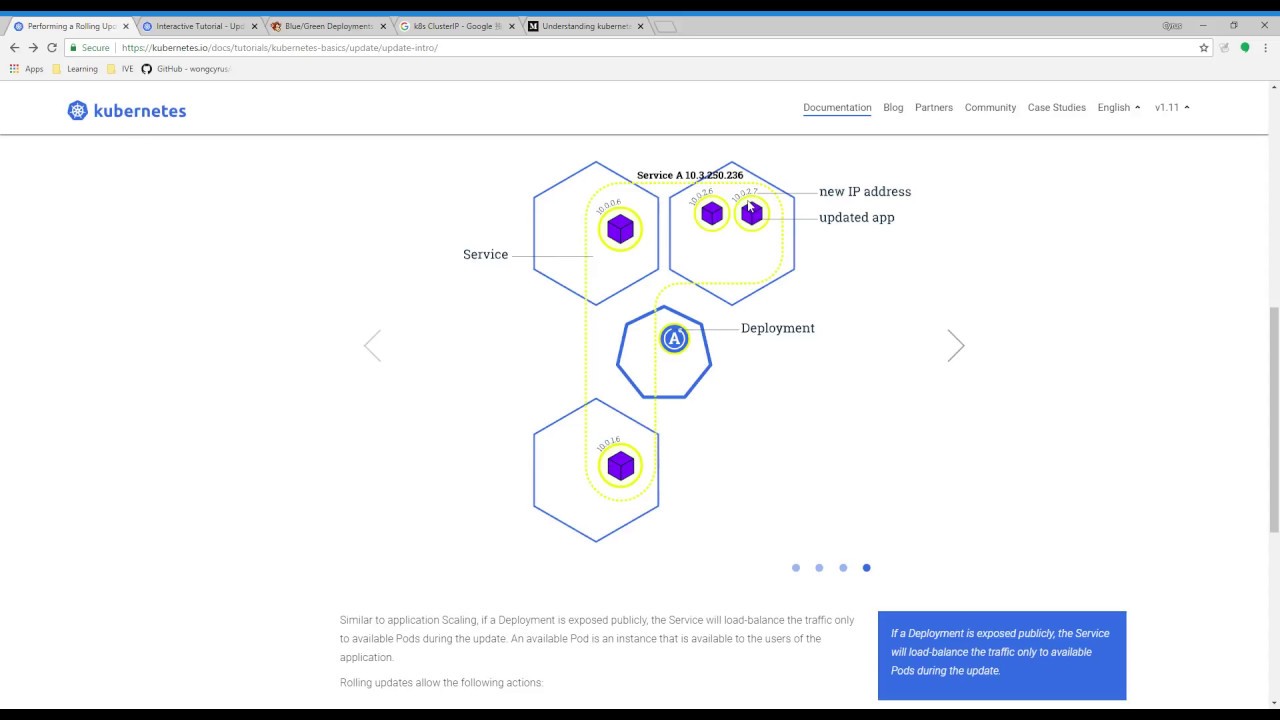1280x720 pixels.
Task: Click 'Rolling updates allow the following actions' text
Action: tap(441, 682)
